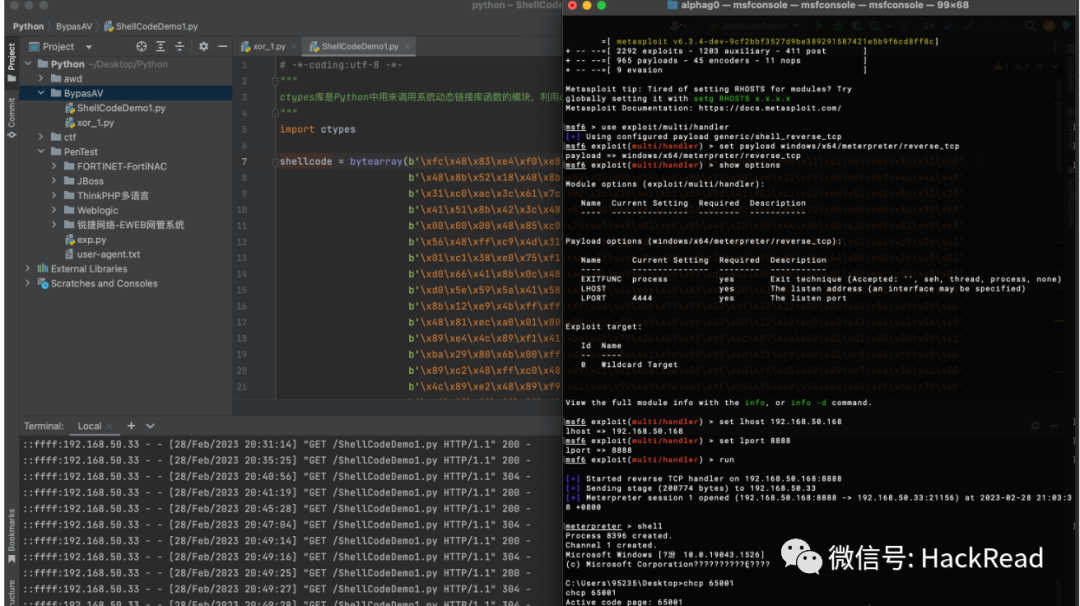Expand the JBoss folder
This screenshot has width=1080, height=606.
point(54,181)
